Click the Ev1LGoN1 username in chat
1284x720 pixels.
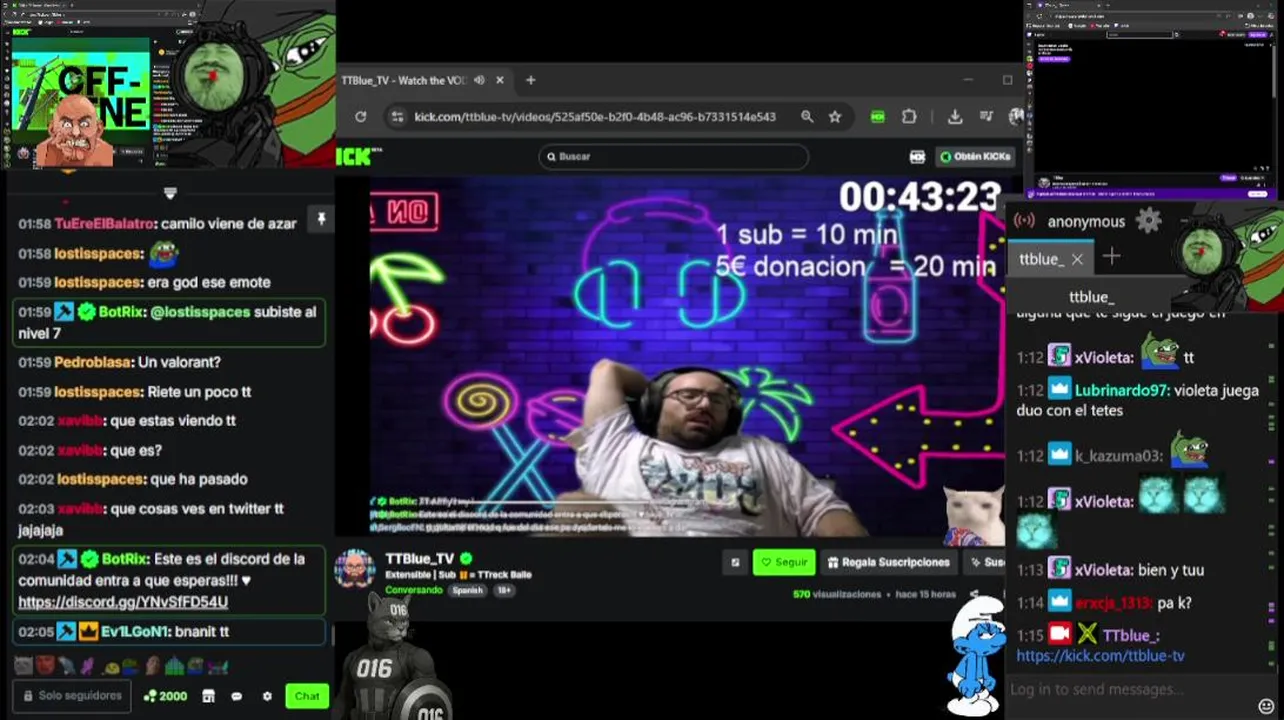coord(135,632)
